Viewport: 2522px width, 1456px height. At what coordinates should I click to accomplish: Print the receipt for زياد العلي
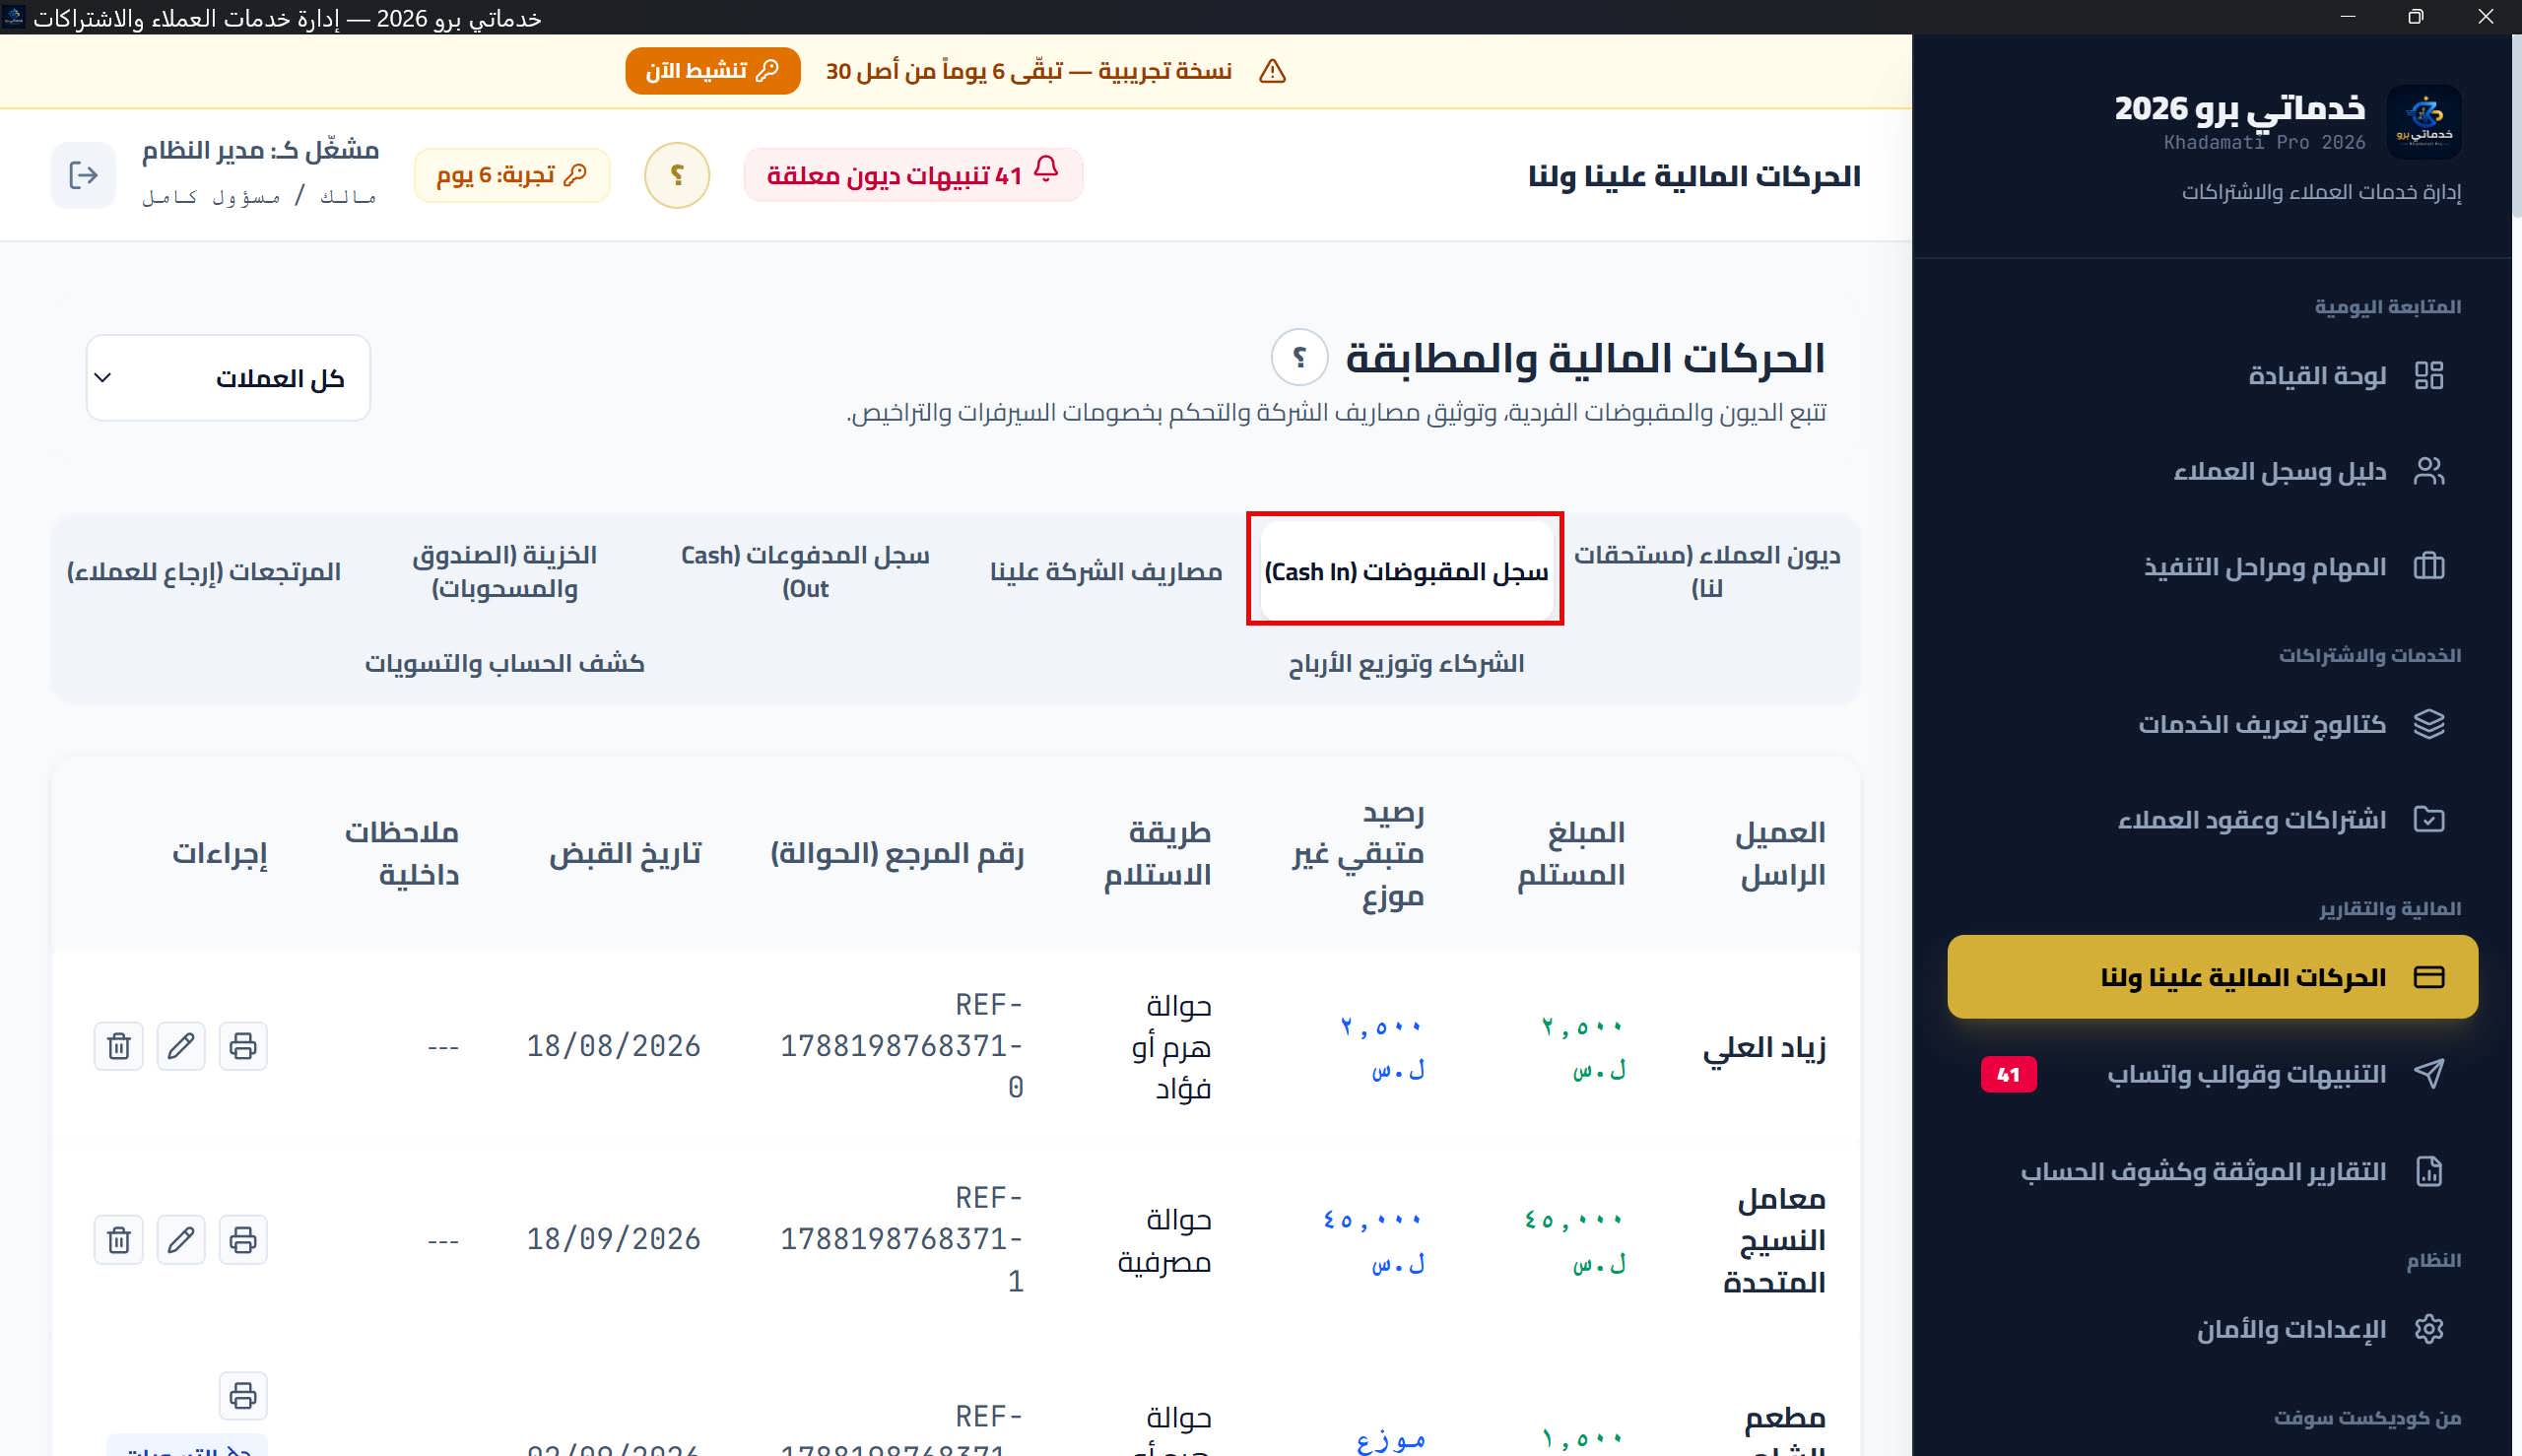pos(243,1046)
